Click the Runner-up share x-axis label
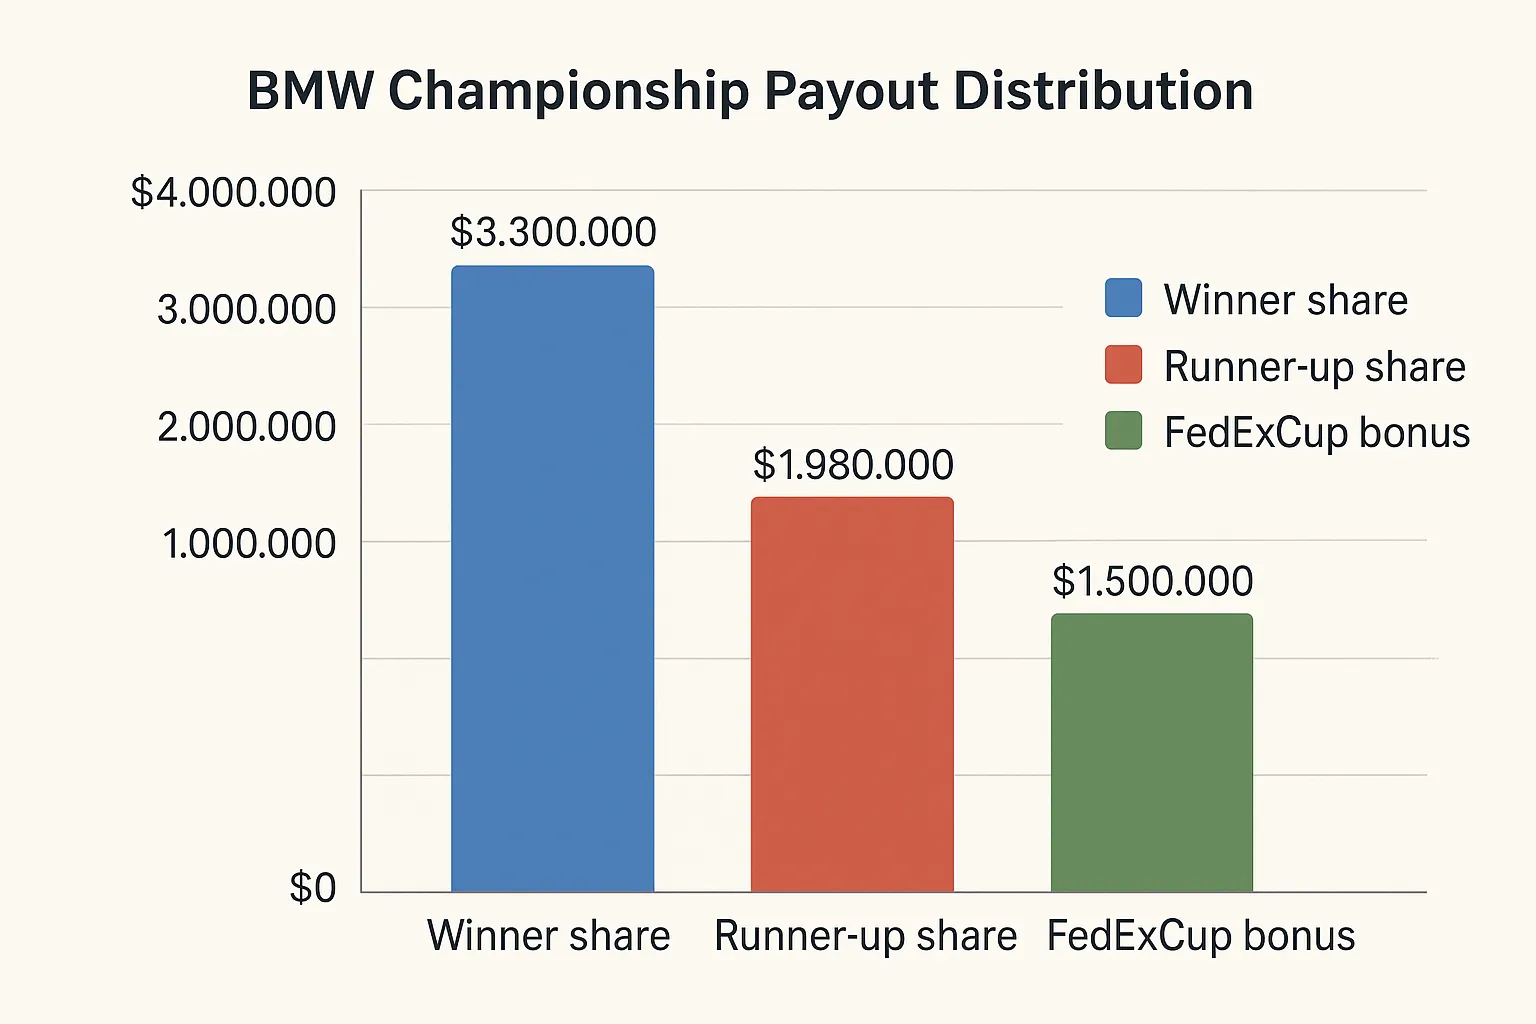Viewport: 1536px width, 1024px height. 865,936
